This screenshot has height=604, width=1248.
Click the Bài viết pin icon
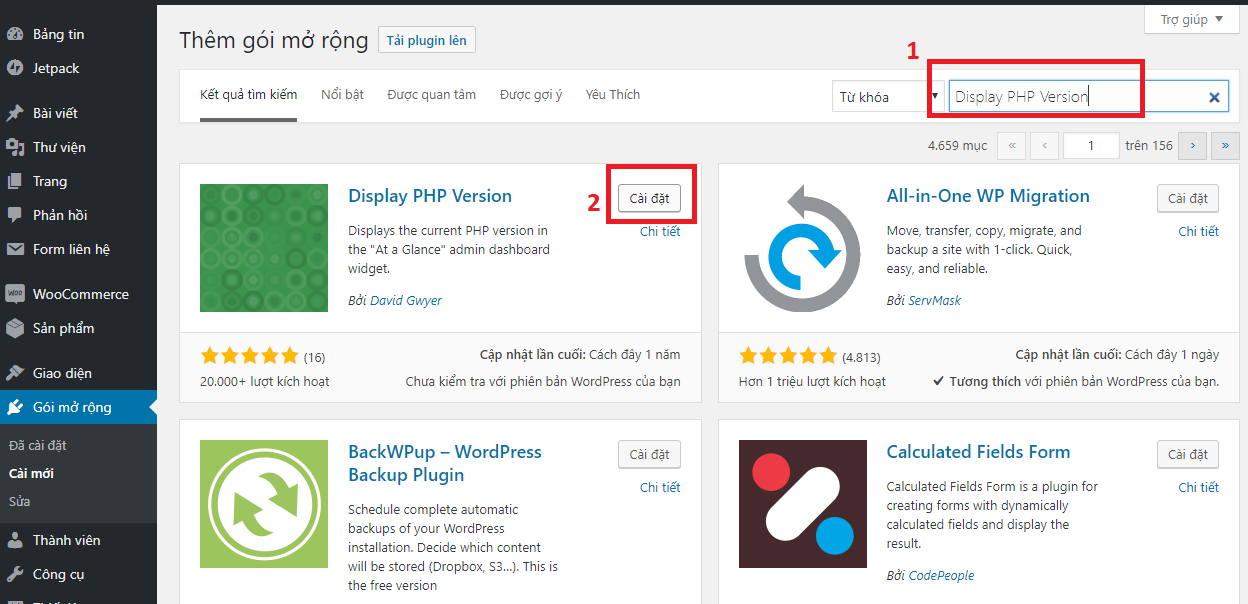pos(15,113)
